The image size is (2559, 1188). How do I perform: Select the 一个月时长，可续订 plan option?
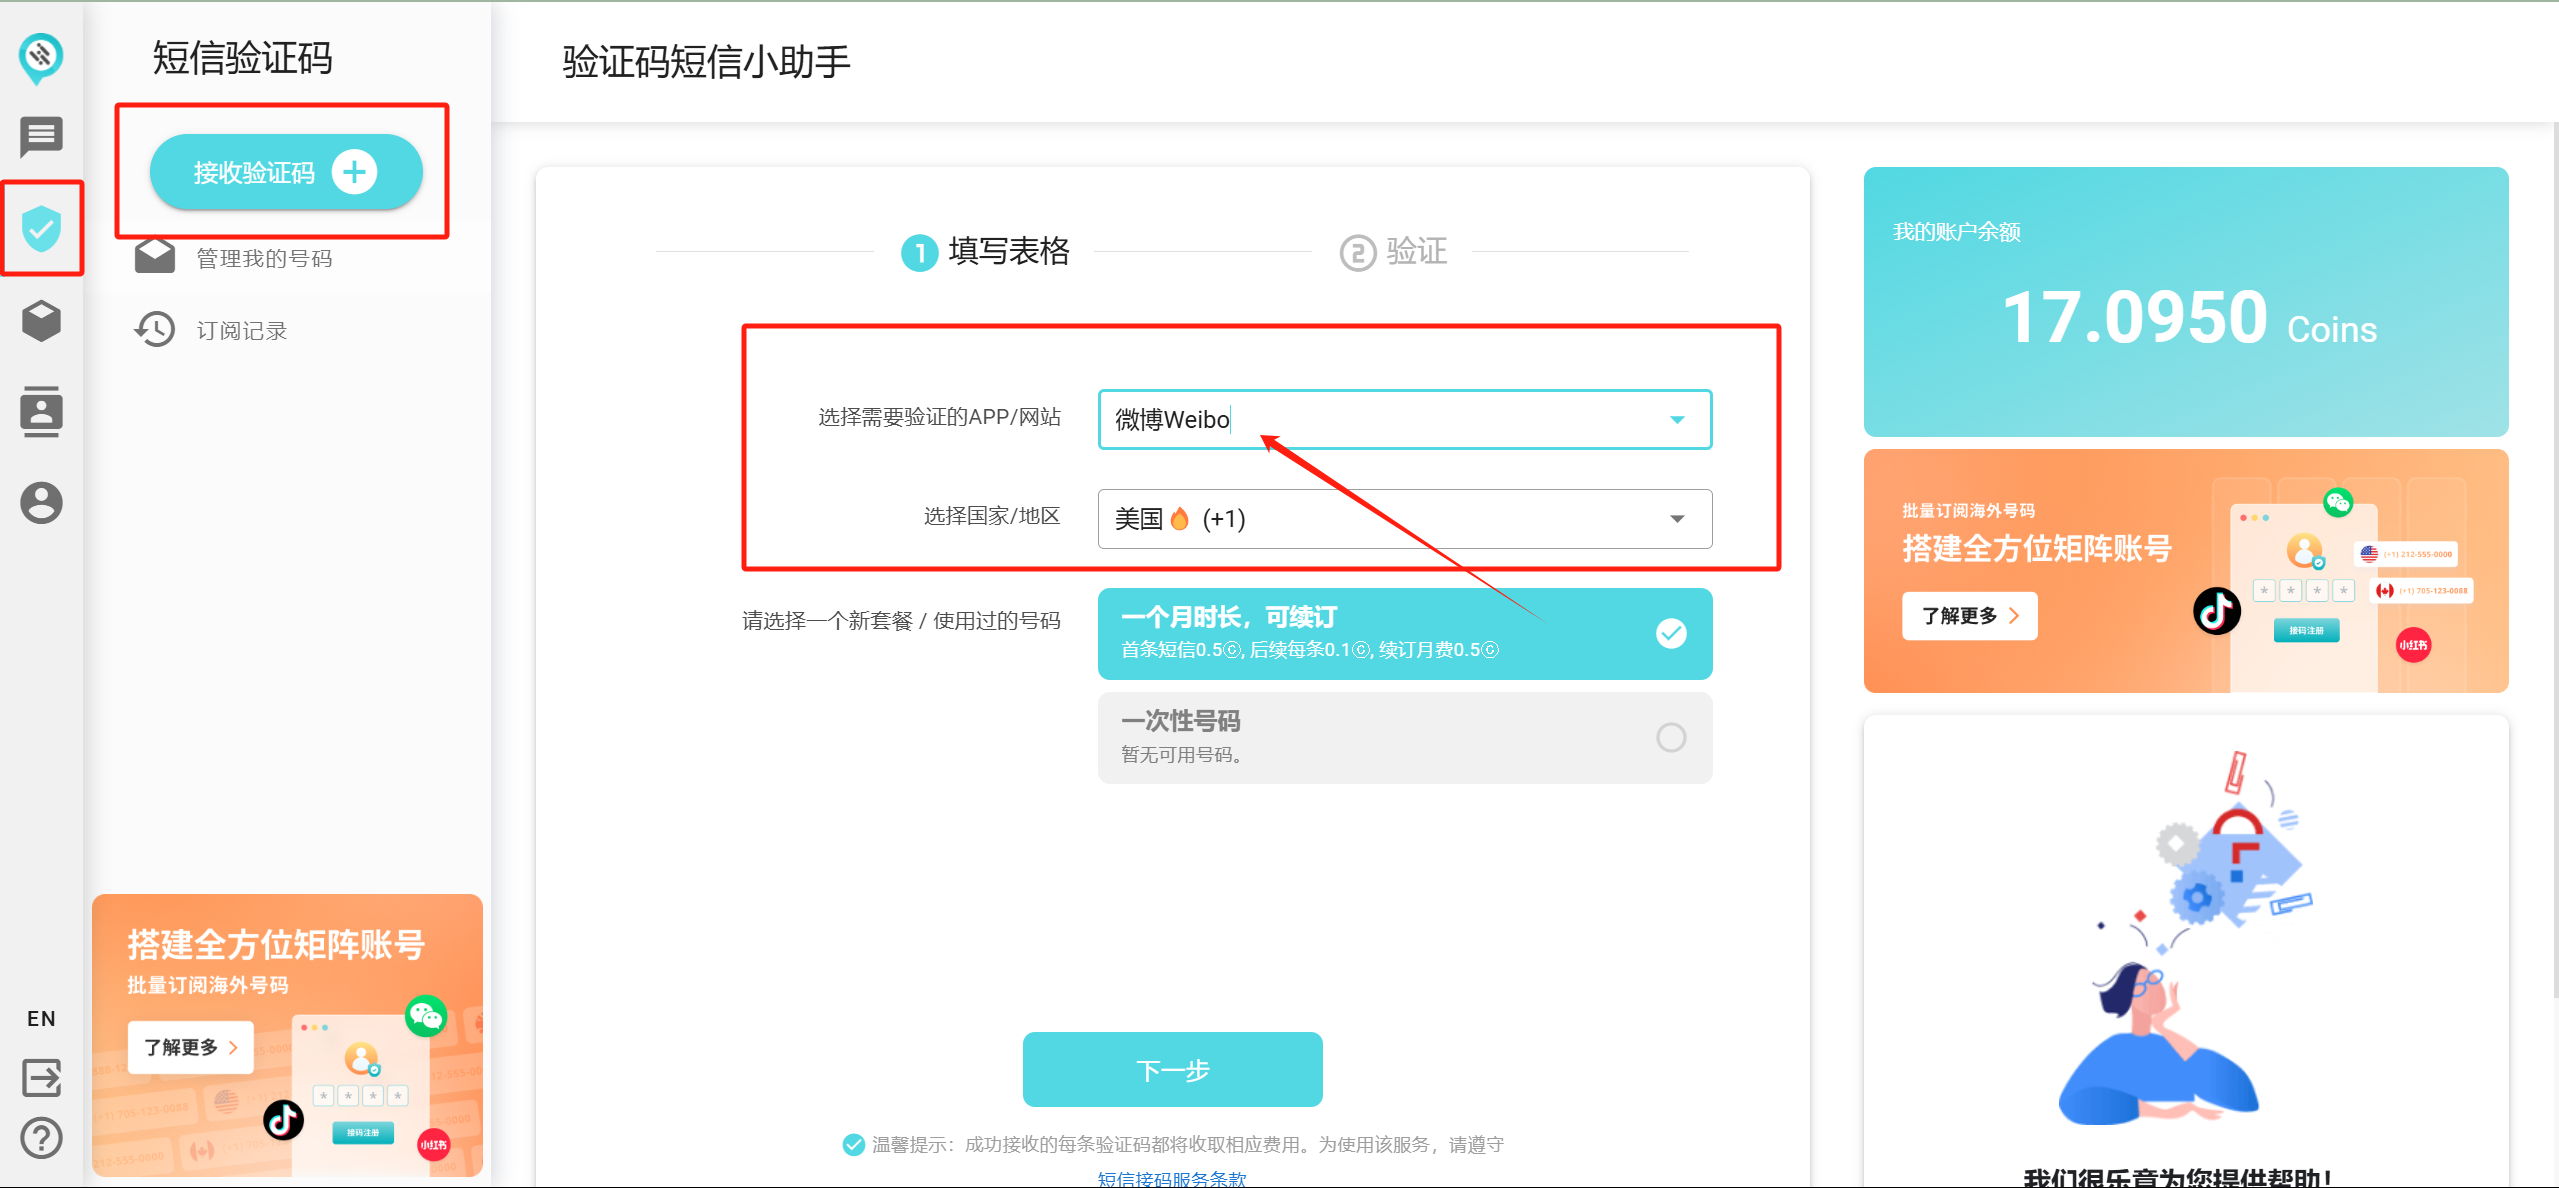click(x=1405, y=634)
